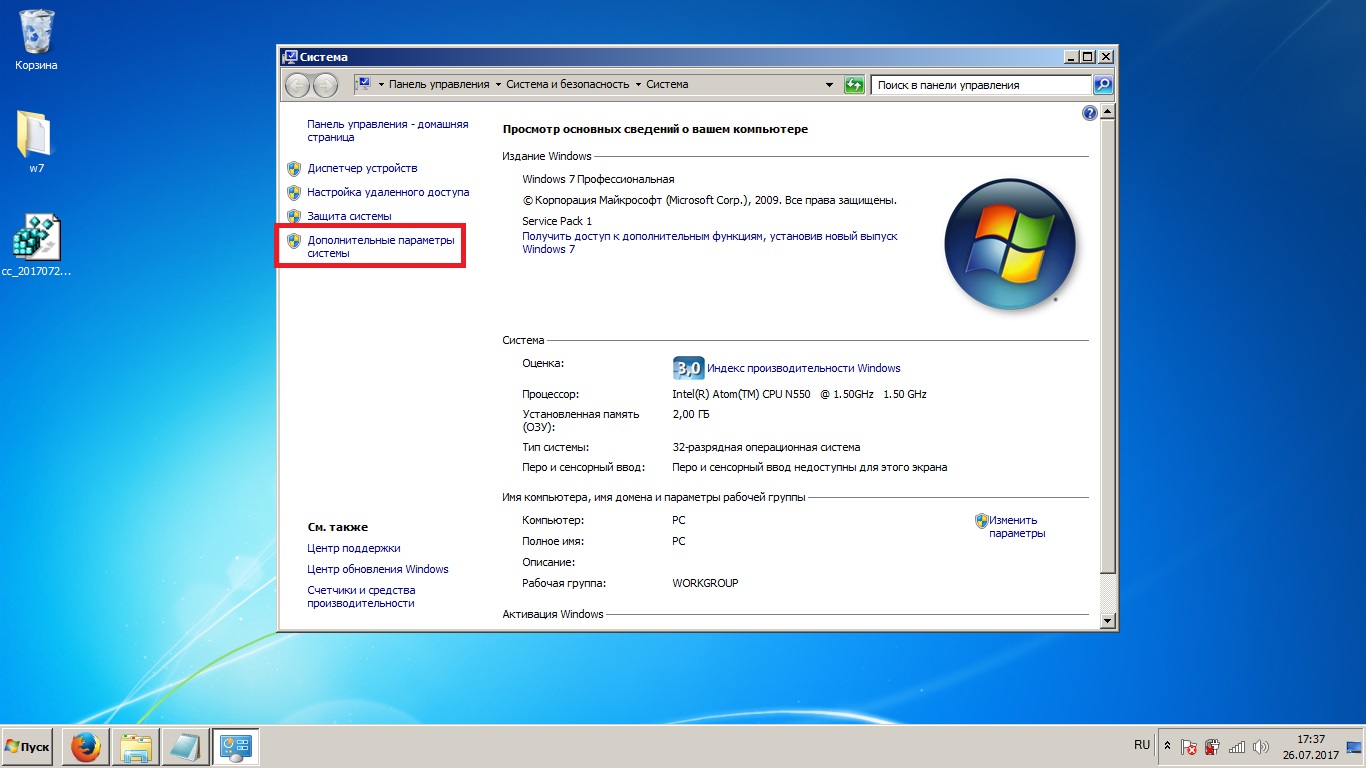The height and width of the screenshot is (768, 1366).
Task: Open address bar history dropdown arrow
Action: tap(829, 85)
